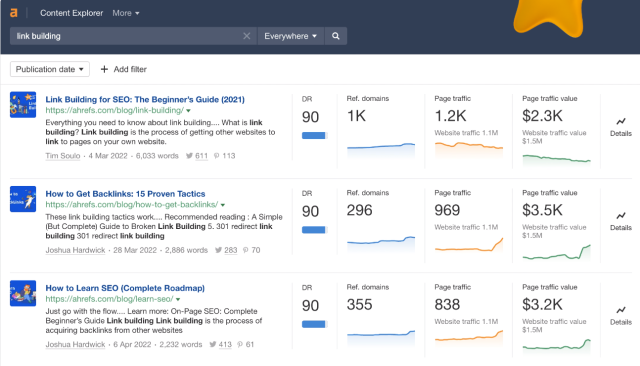
Task: Open the Everywhere search scope dropdown
Action: point(290,36)
